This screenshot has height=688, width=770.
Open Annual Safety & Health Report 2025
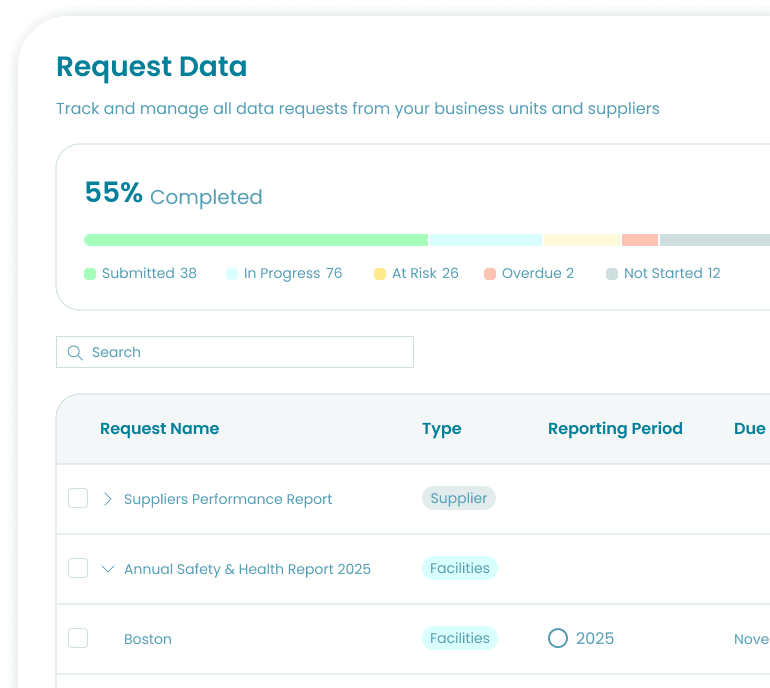(x=247, y=569)
